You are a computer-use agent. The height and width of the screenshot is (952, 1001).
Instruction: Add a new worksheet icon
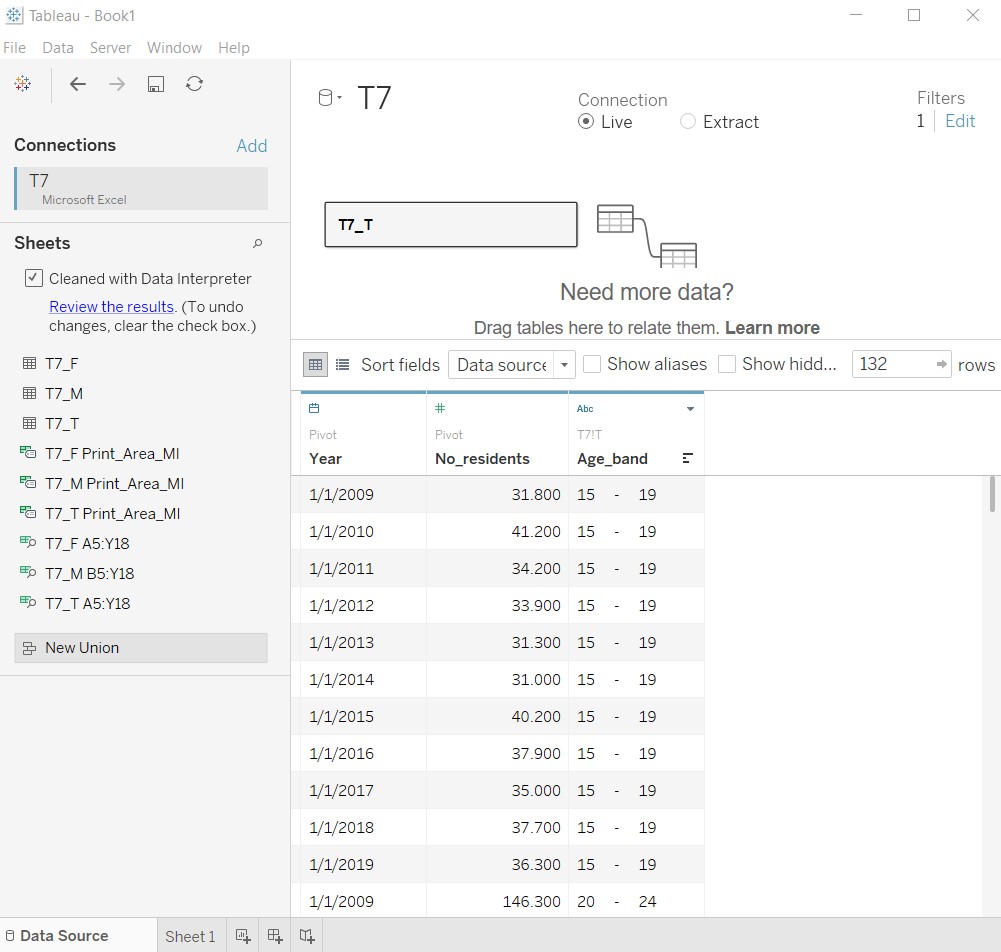243,936
